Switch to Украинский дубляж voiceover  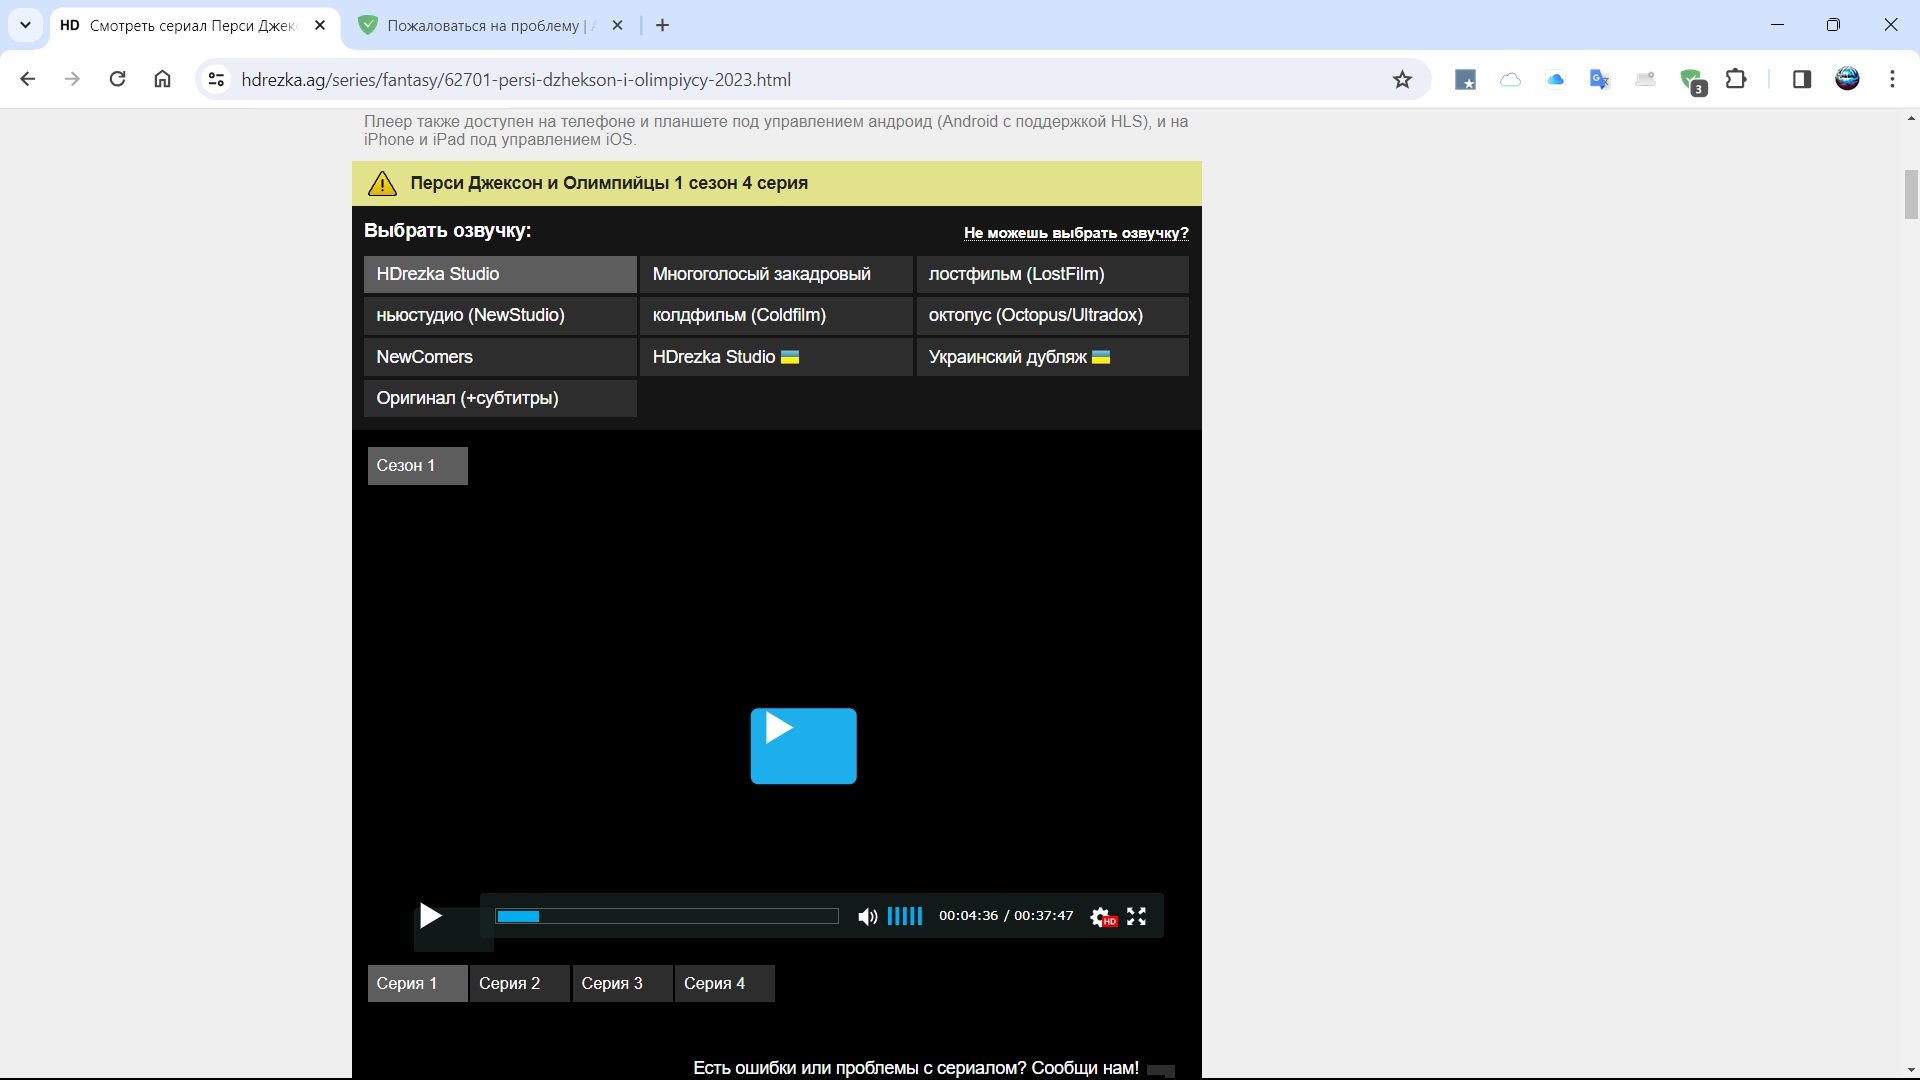click(1052, 357)
